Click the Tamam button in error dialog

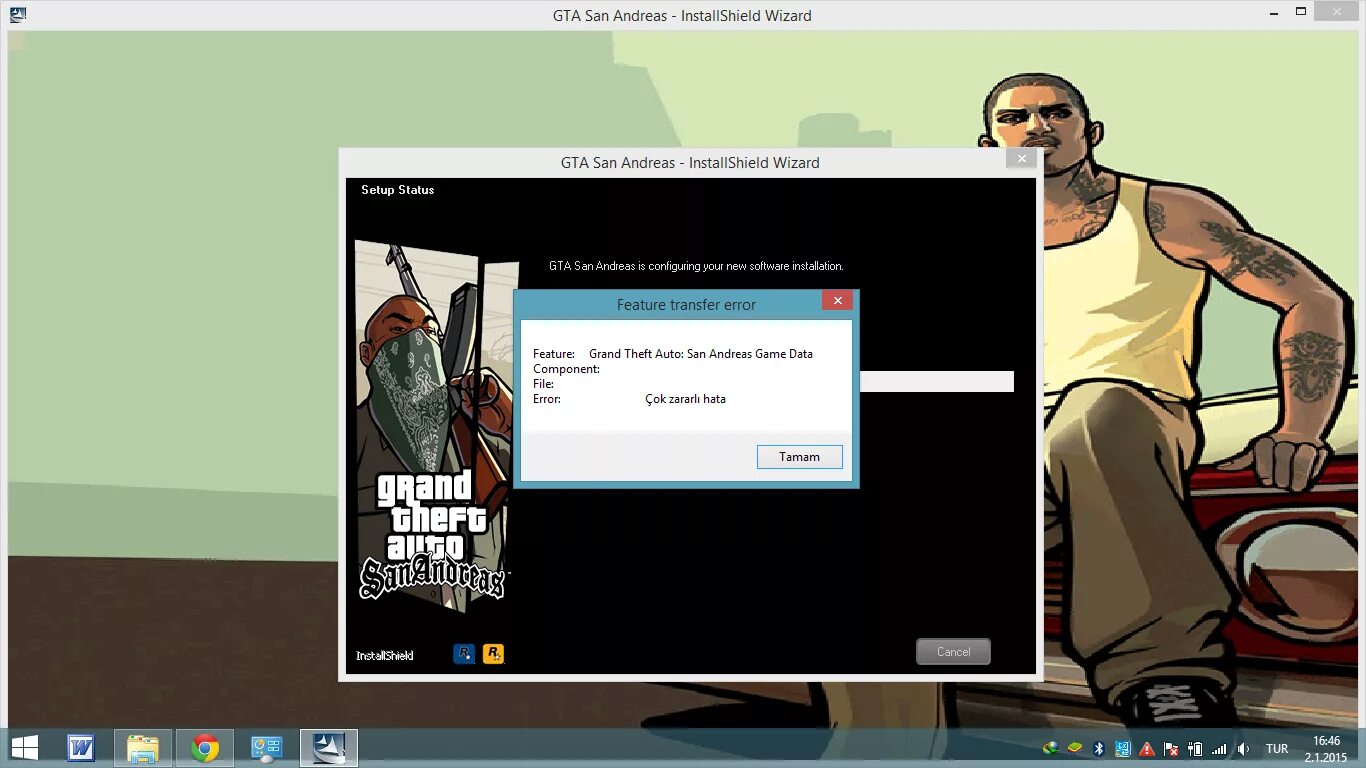coord(799,457)
